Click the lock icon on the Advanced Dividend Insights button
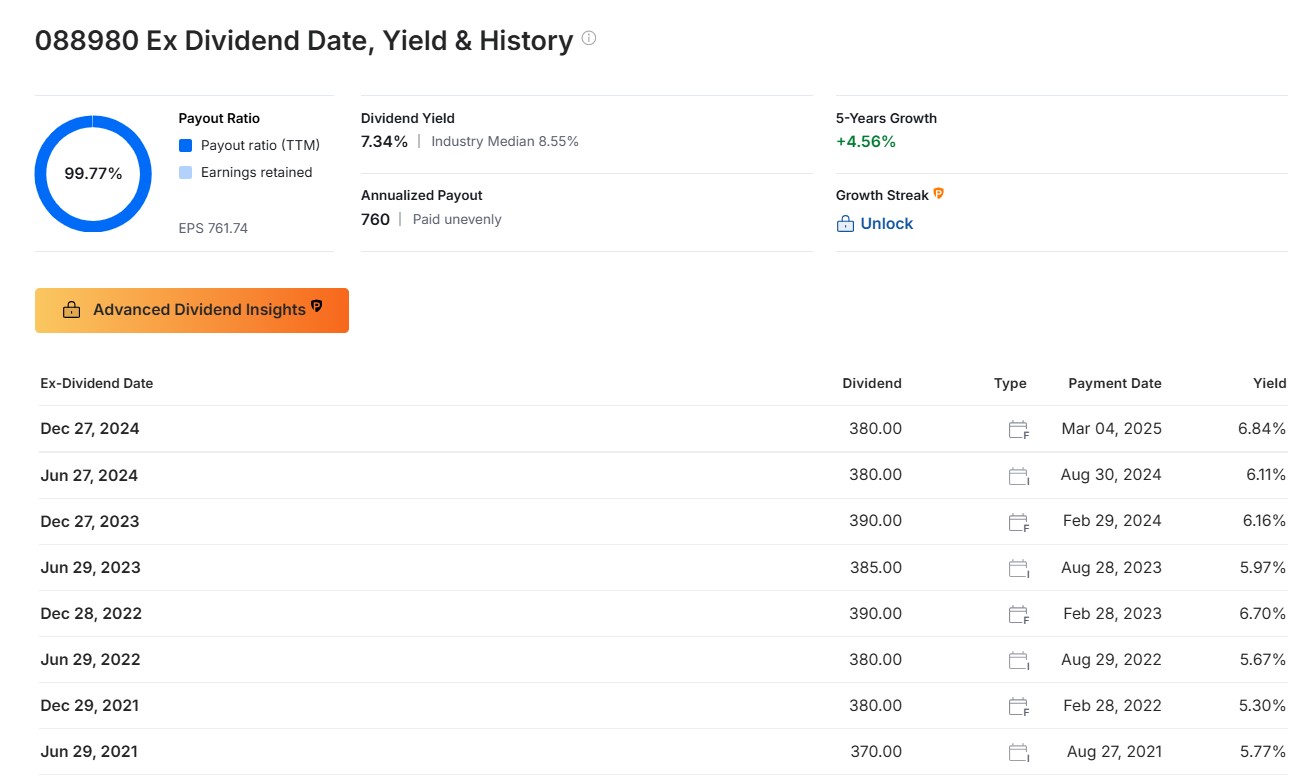Viewport: 1315px width, 781px height. pos(71,310)
